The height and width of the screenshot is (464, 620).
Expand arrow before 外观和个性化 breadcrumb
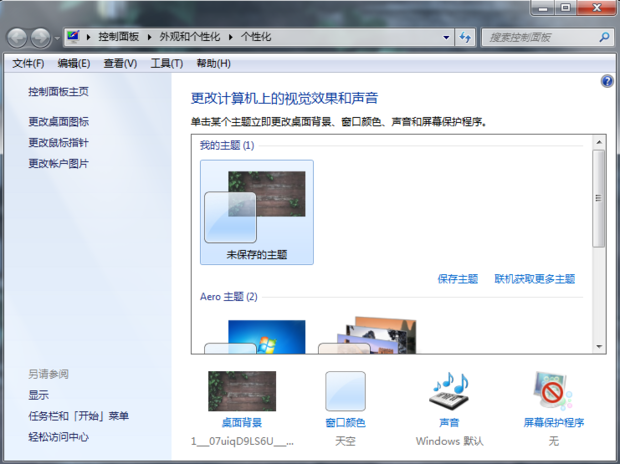point(149,37)
